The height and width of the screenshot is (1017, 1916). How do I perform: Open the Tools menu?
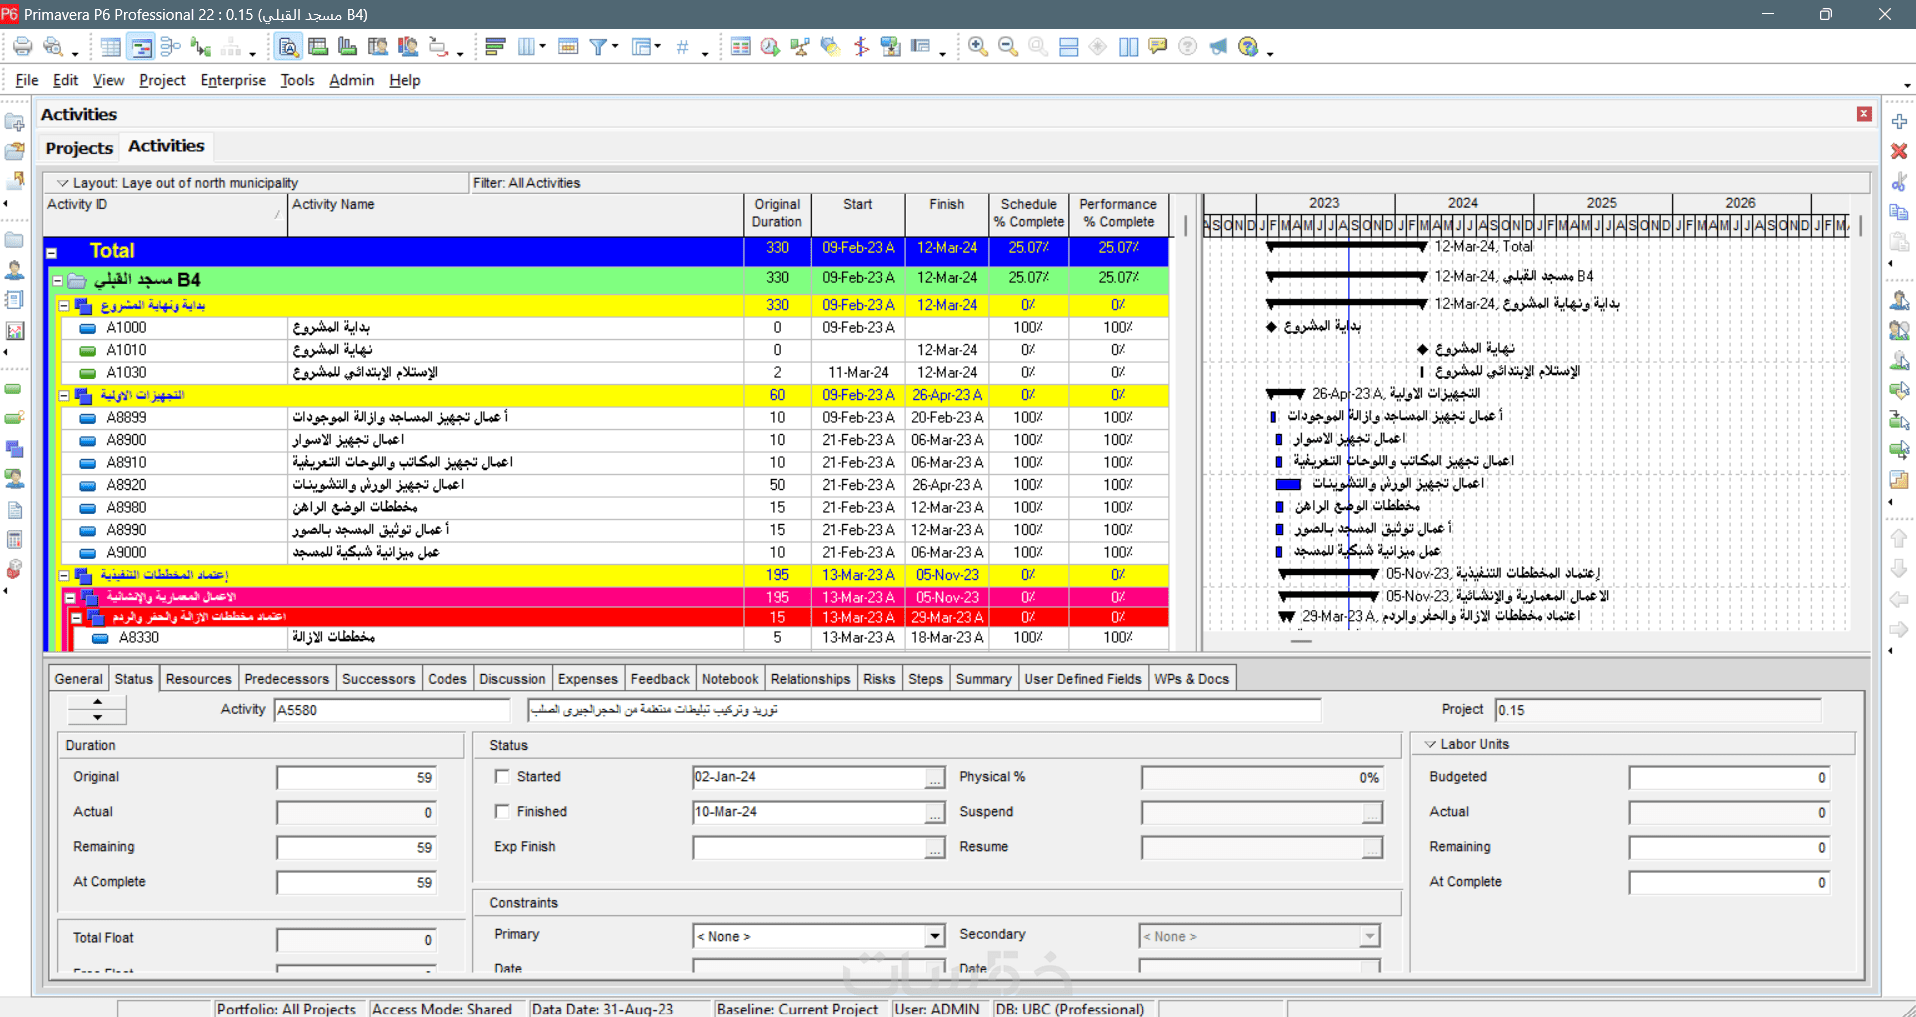[x=297, y=80]
